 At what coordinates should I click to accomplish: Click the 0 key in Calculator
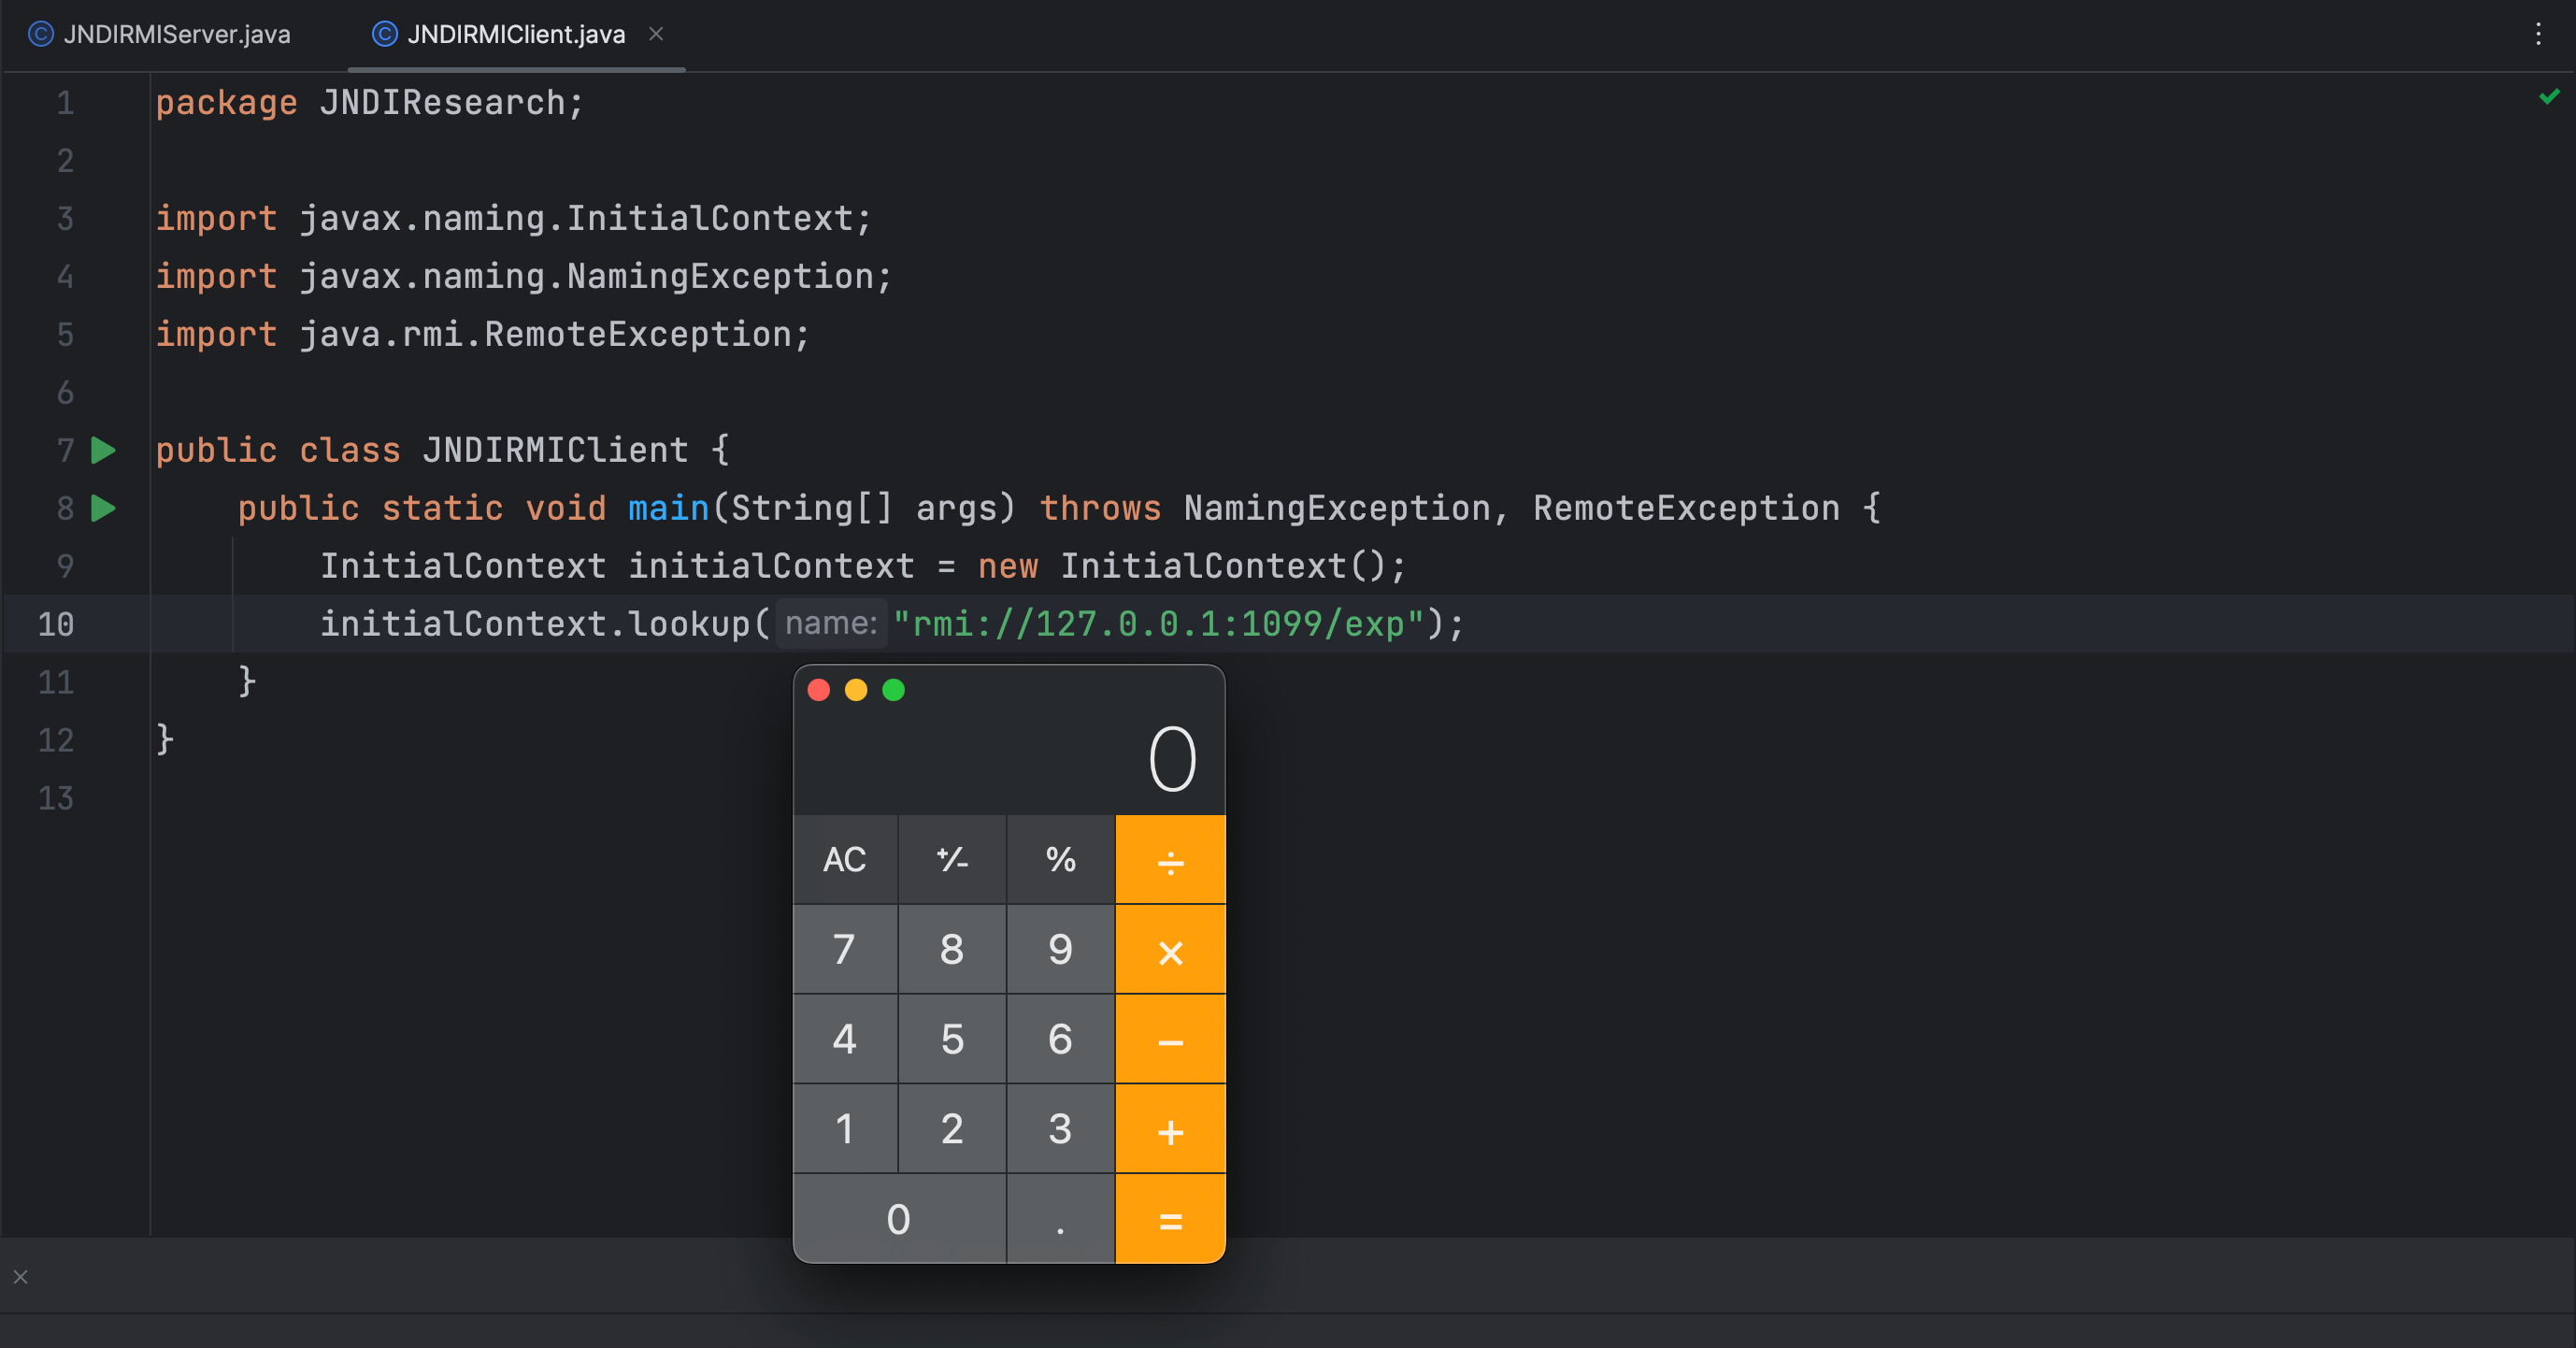click(x=899, y=1219)
